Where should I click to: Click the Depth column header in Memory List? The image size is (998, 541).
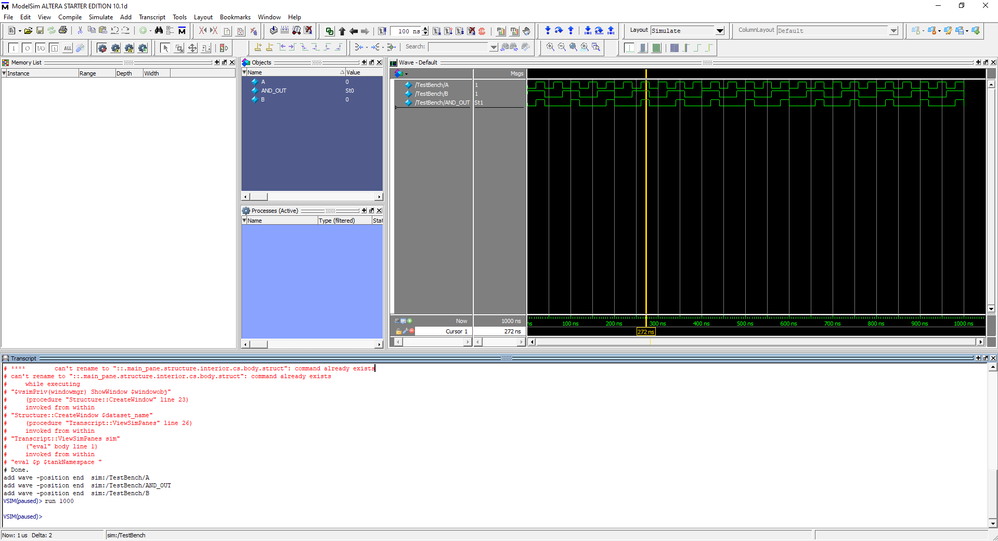pos(125,73)
